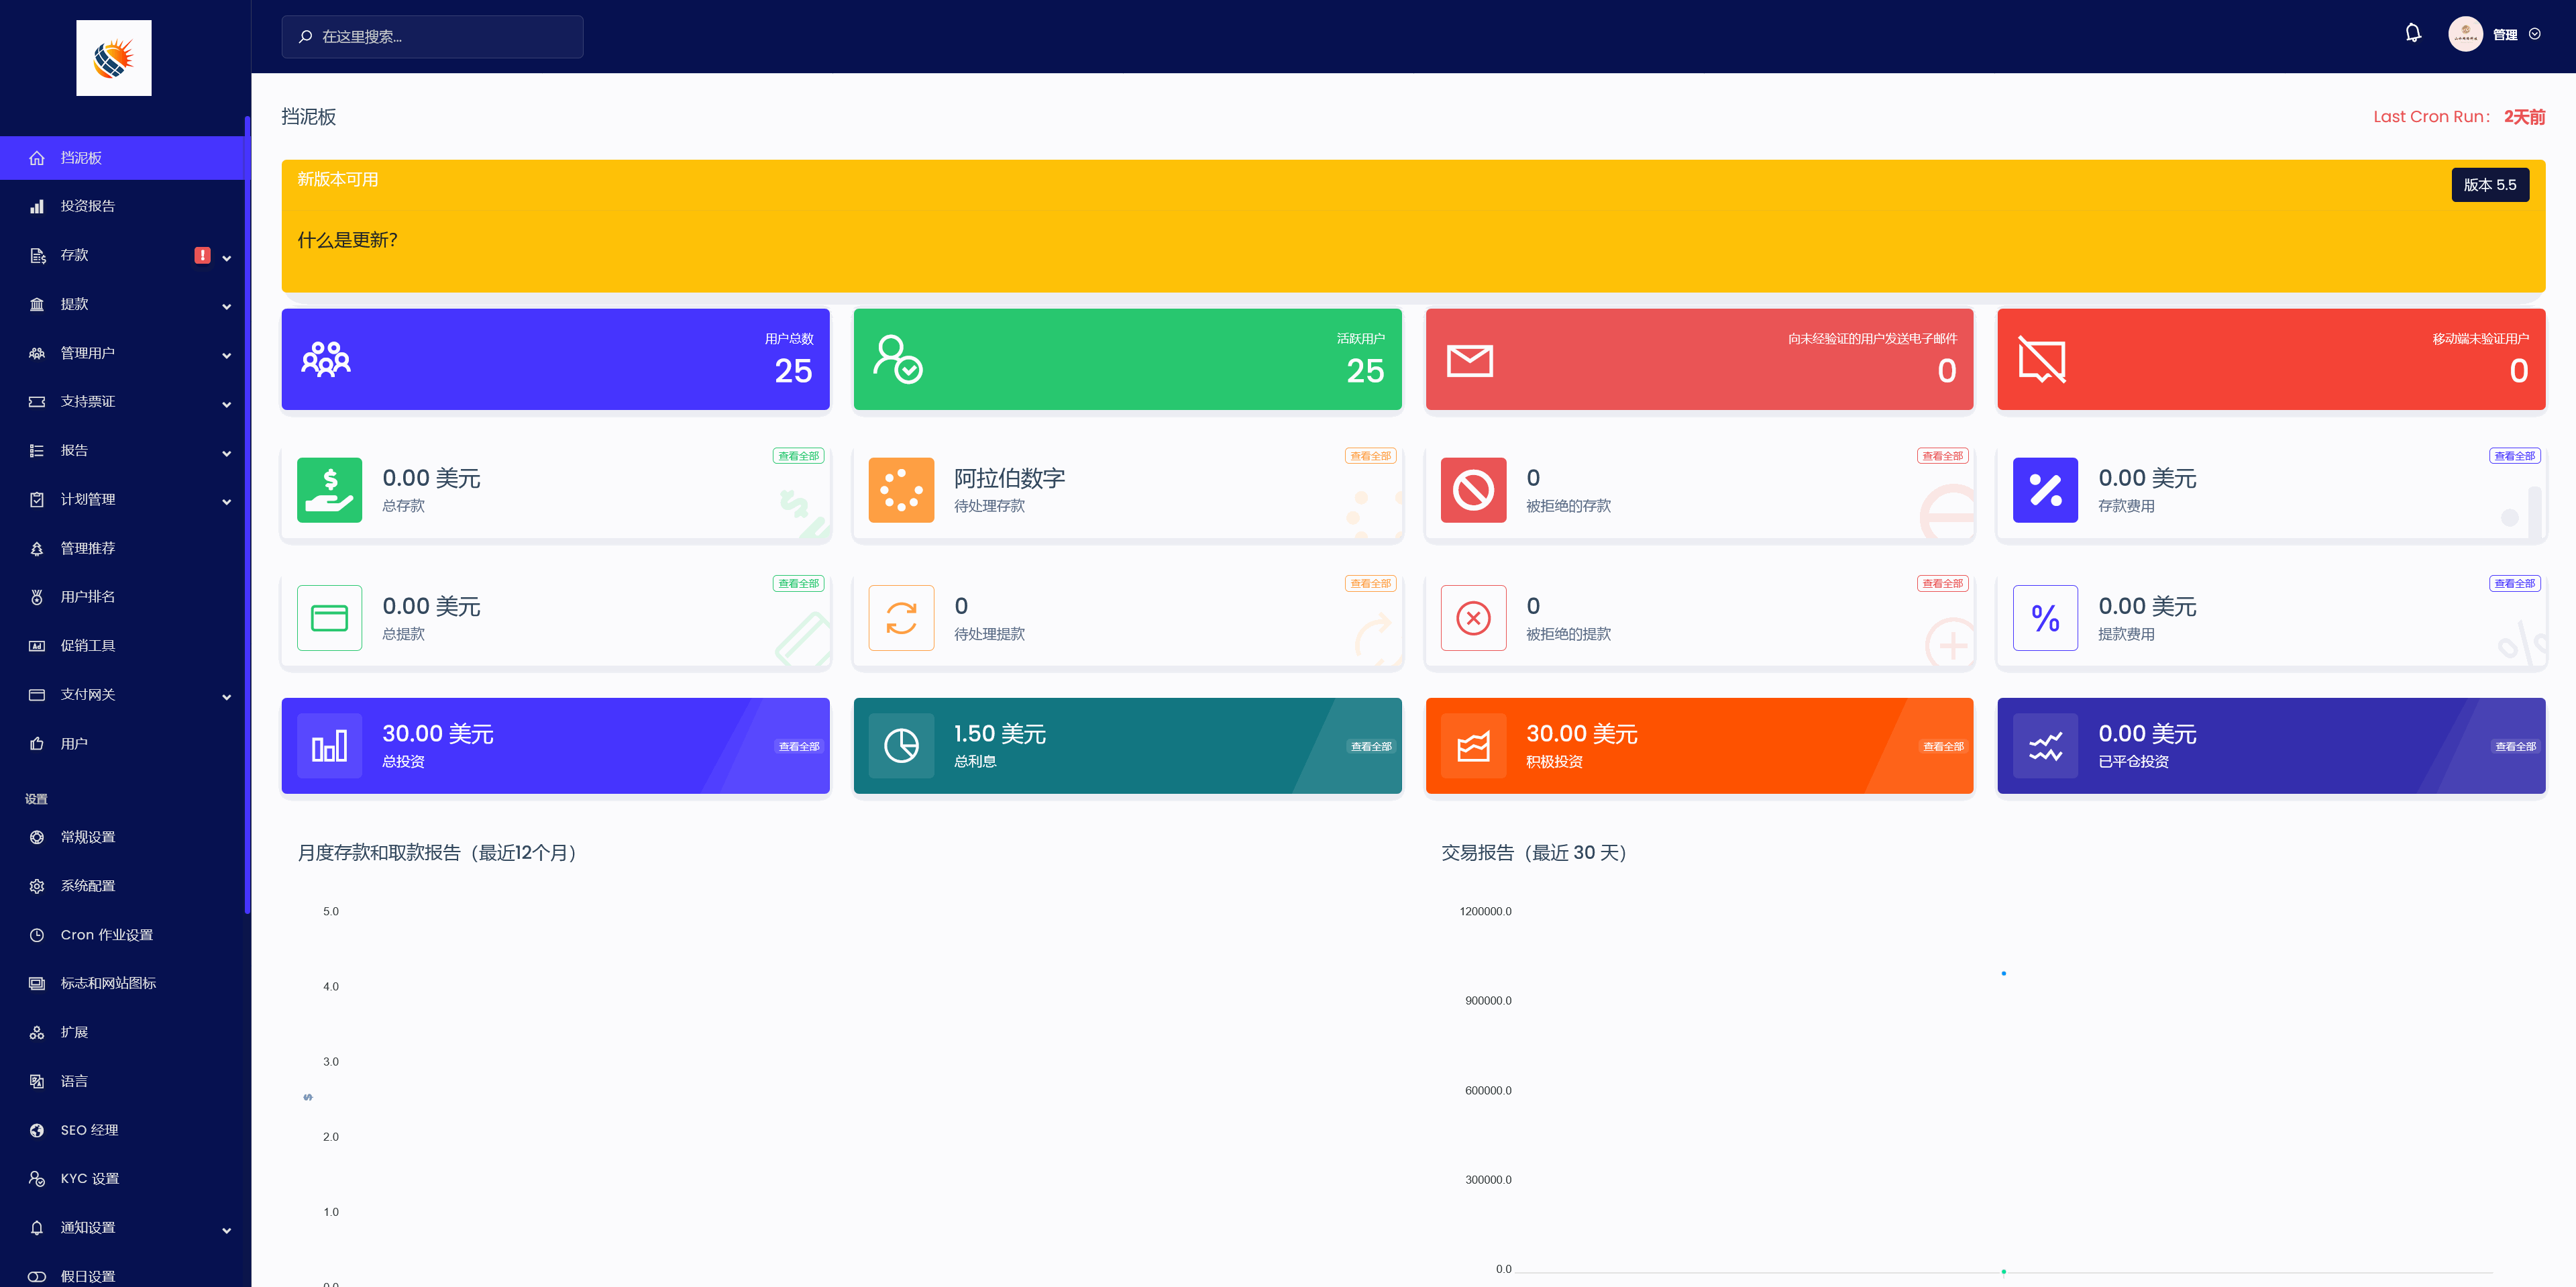This screenshot has height=1287, width=2576.
Task: Click the envelope icon on email-unverified card
Action: click(1469, 360)
